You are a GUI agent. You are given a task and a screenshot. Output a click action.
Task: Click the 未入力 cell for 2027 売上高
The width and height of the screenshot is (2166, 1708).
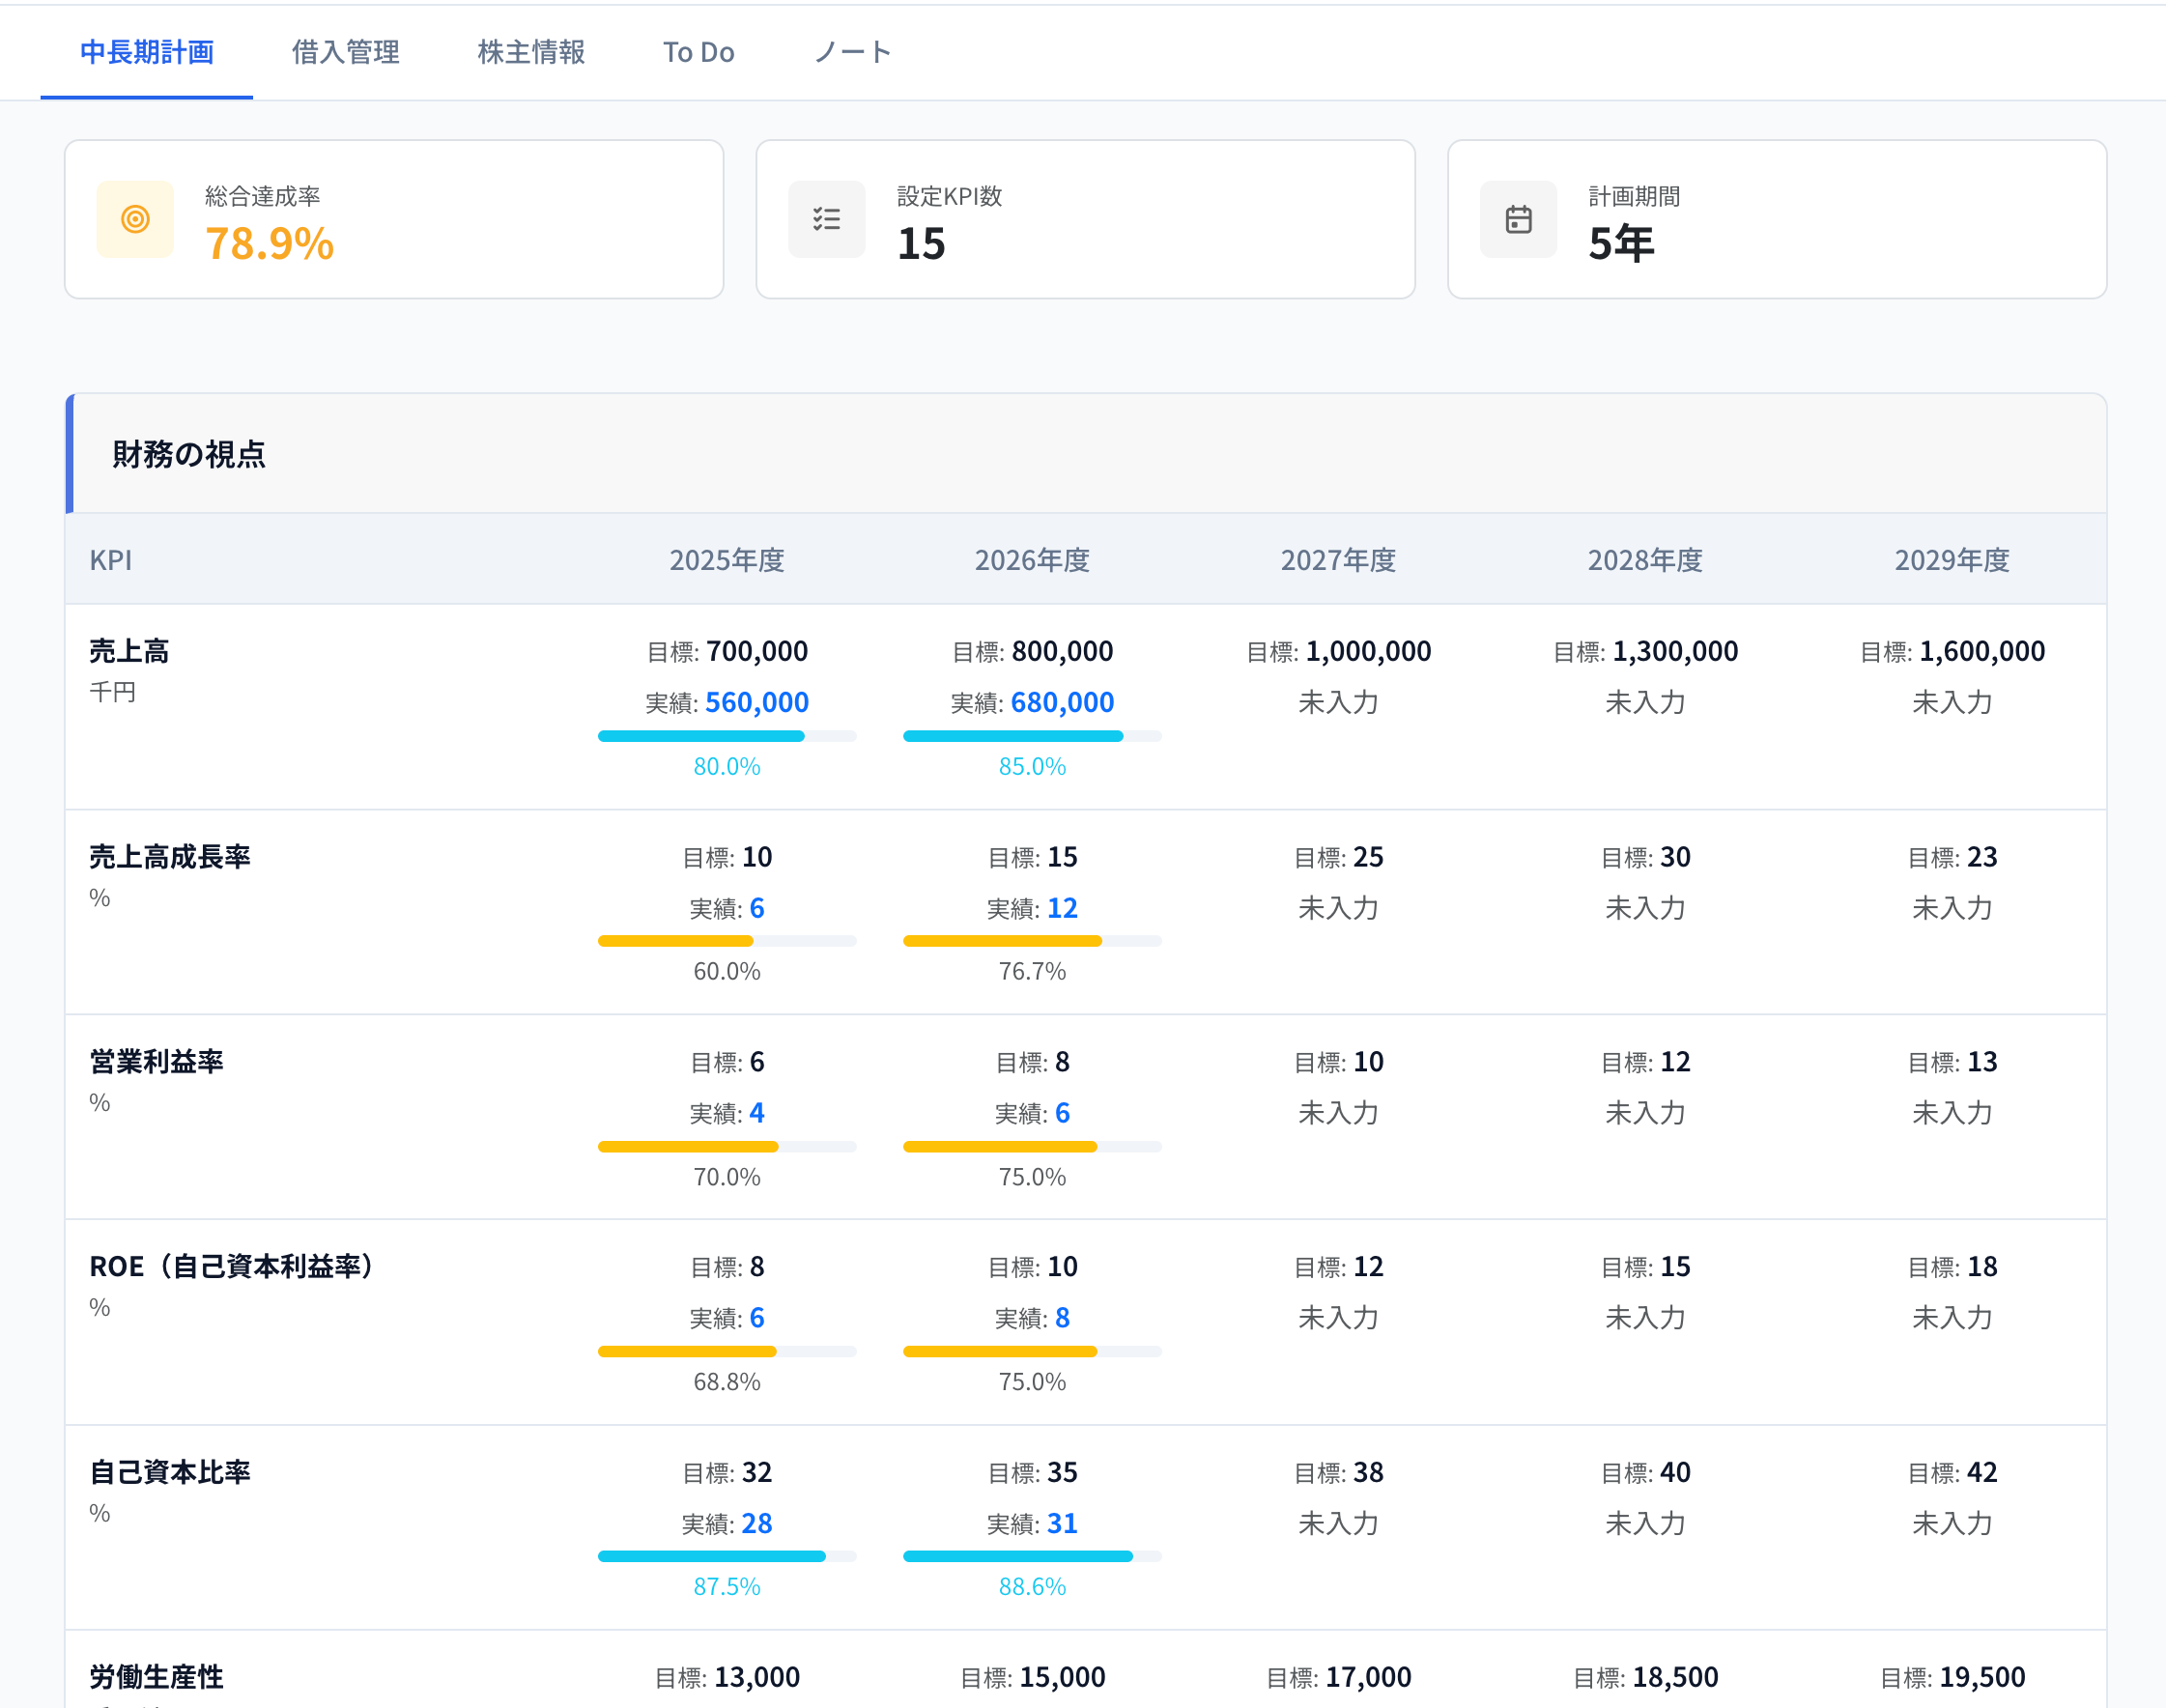(x=1338, y=702)
